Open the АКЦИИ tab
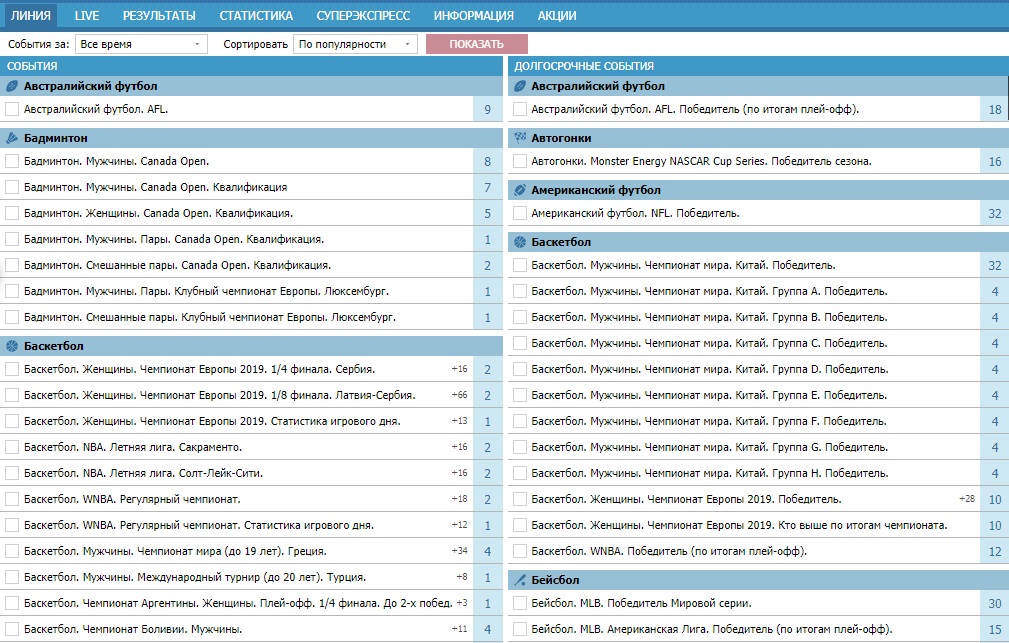 (x=557, y=15)
